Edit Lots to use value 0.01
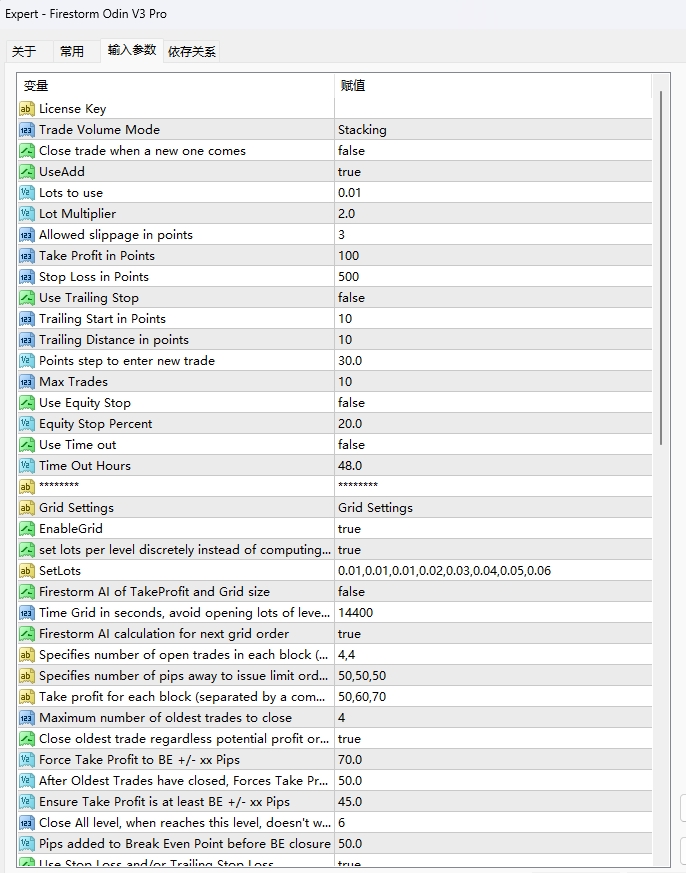This screenshot has height=873, width=686. point(493,193)
